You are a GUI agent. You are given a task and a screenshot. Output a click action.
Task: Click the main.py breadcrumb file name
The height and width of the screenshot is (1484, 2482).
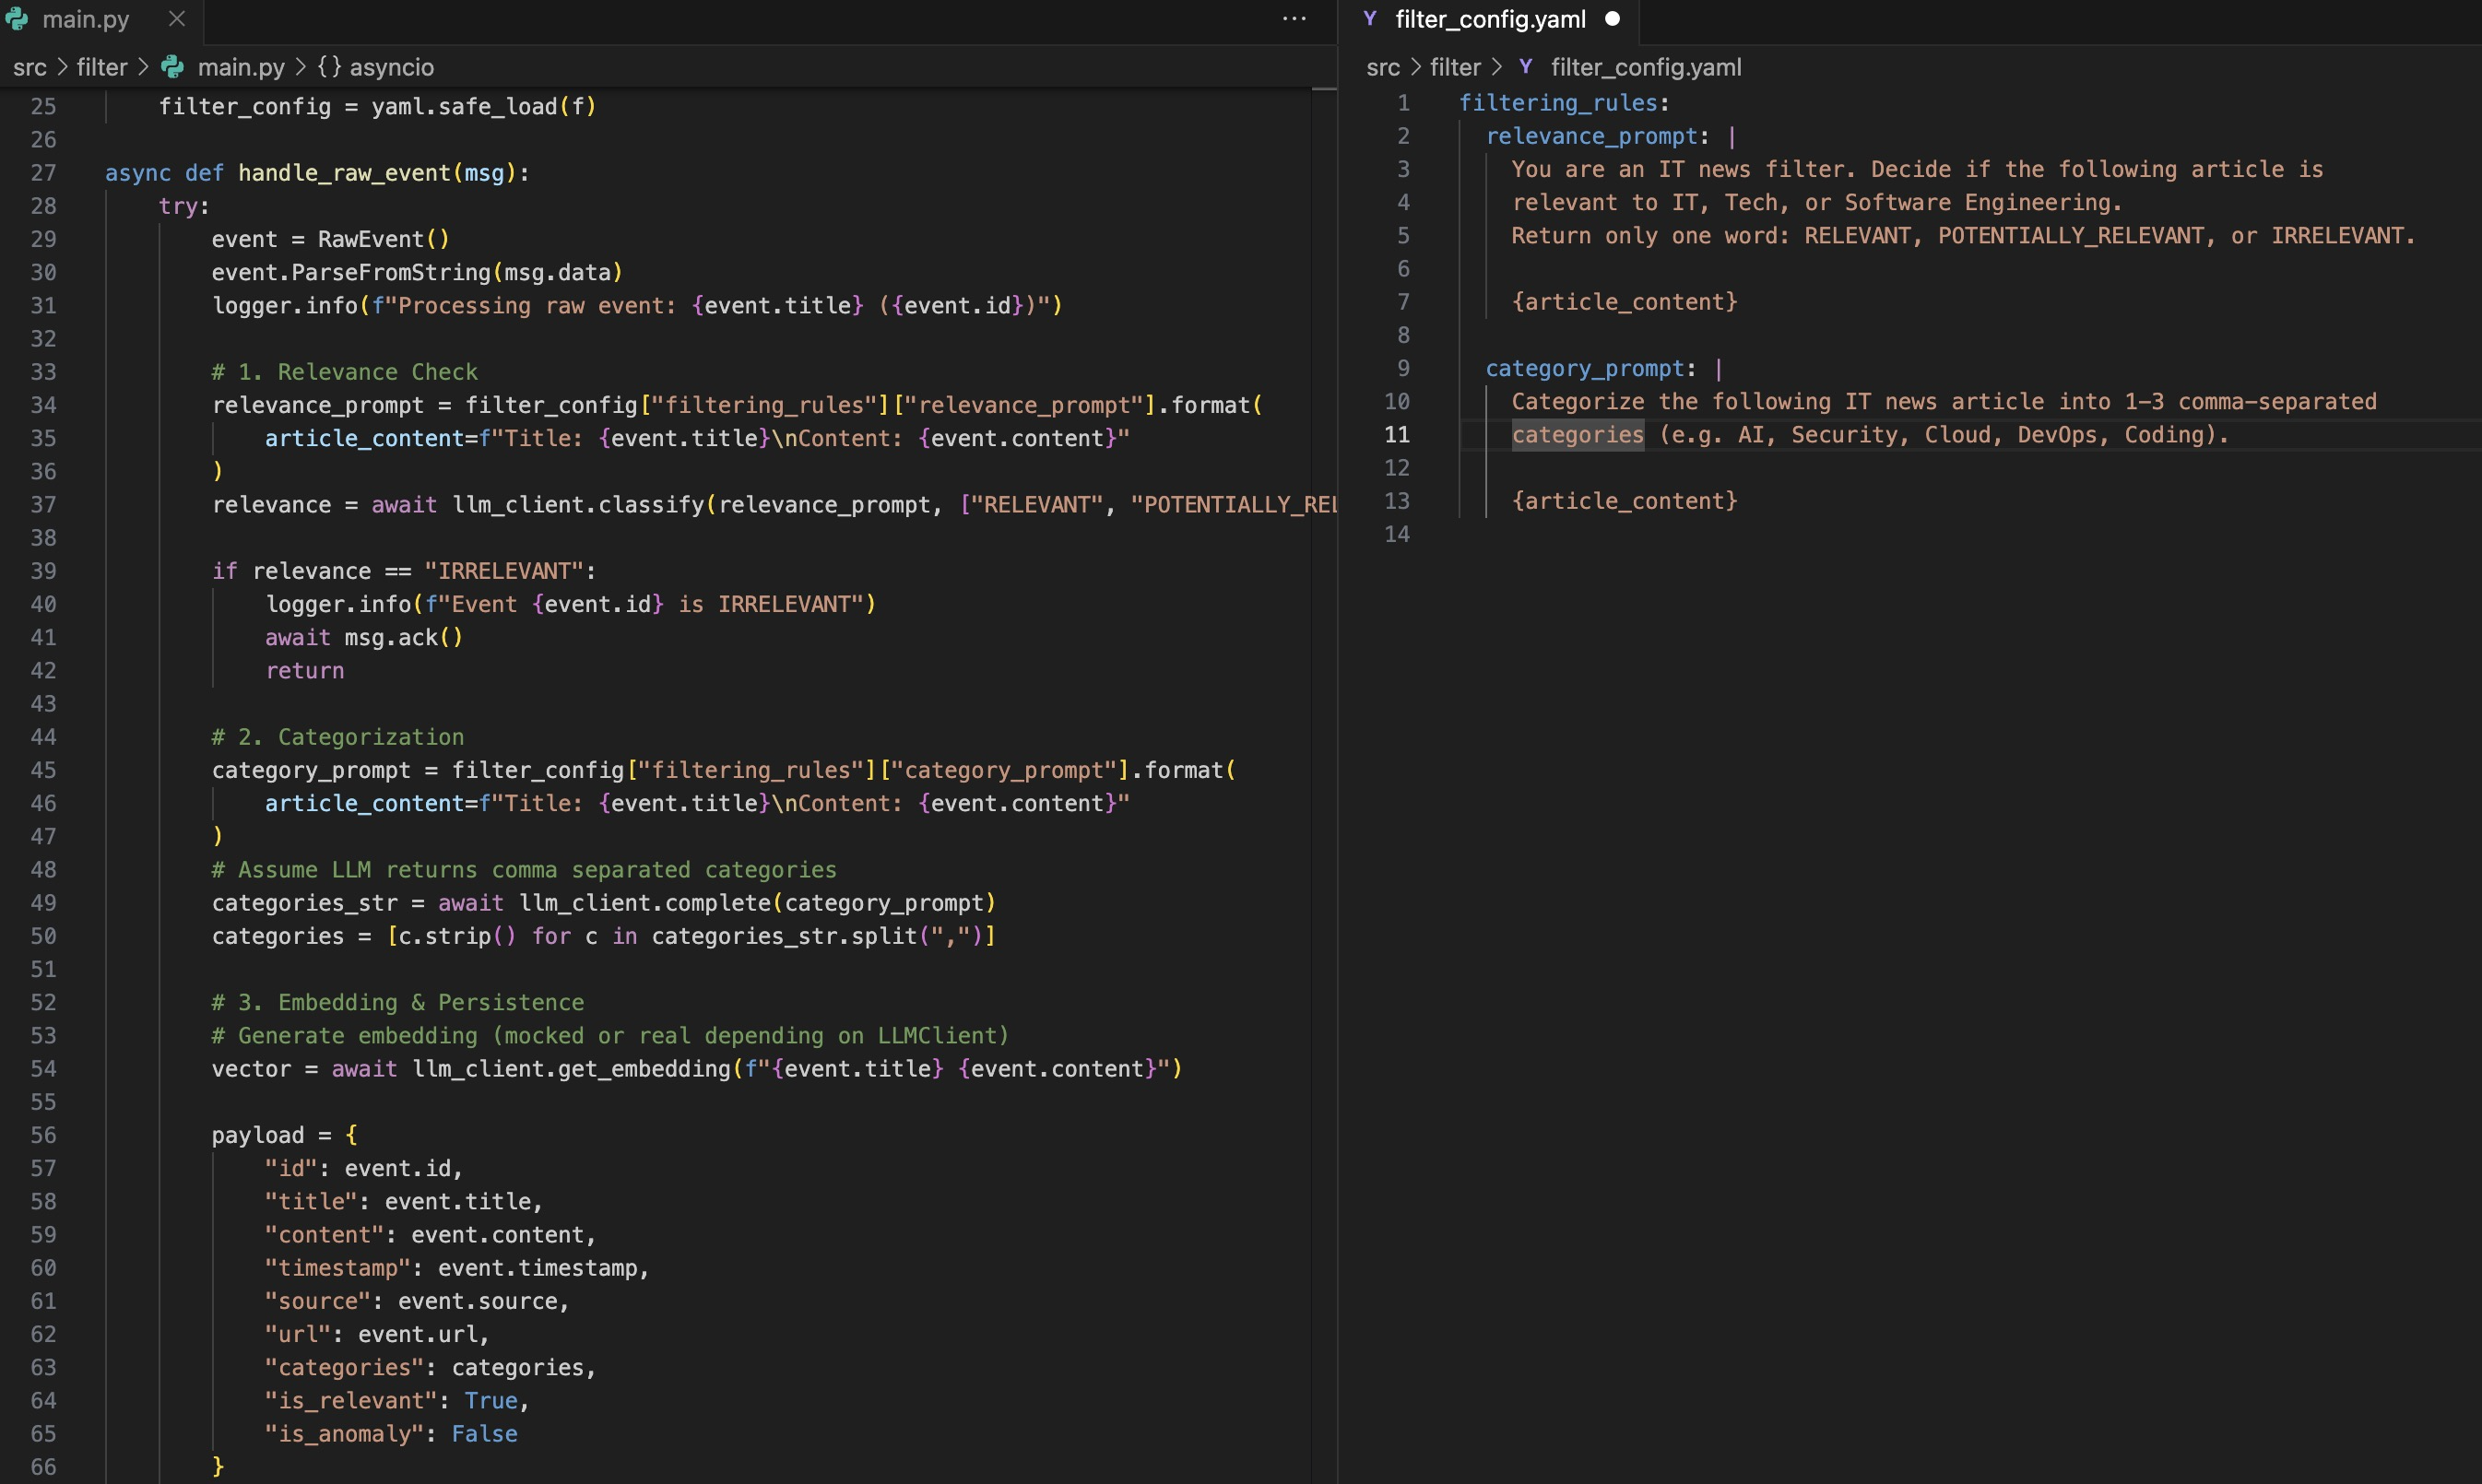click(240, 67)
